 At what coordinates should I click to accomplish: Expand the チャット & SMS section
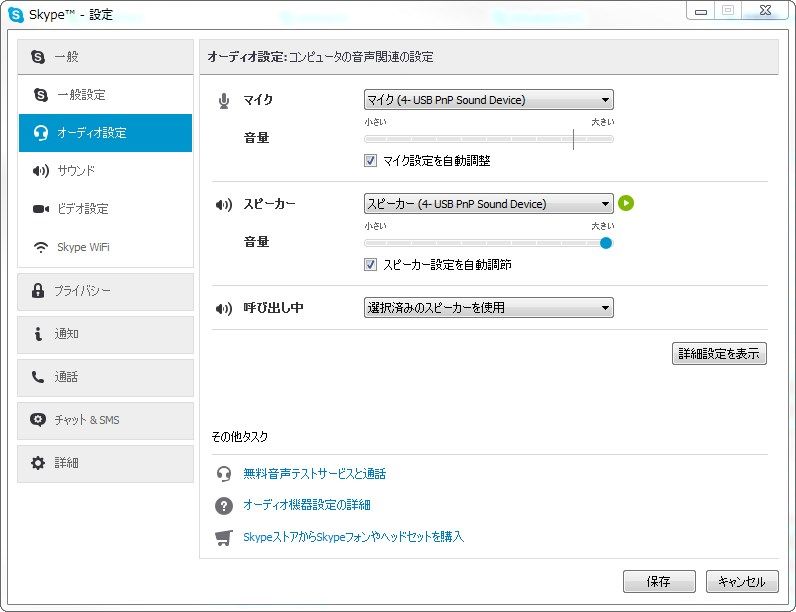coord(106,421)
